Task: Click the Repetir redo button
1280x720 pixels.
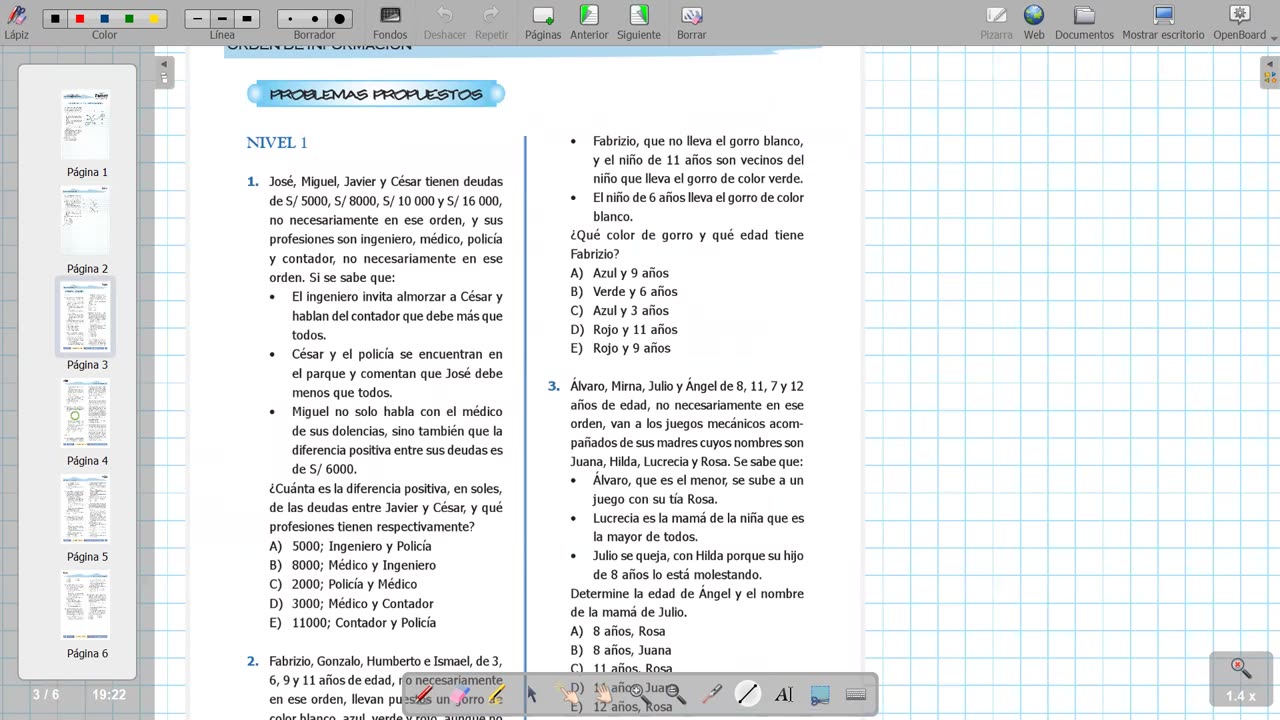Action: tap(492, 21)
